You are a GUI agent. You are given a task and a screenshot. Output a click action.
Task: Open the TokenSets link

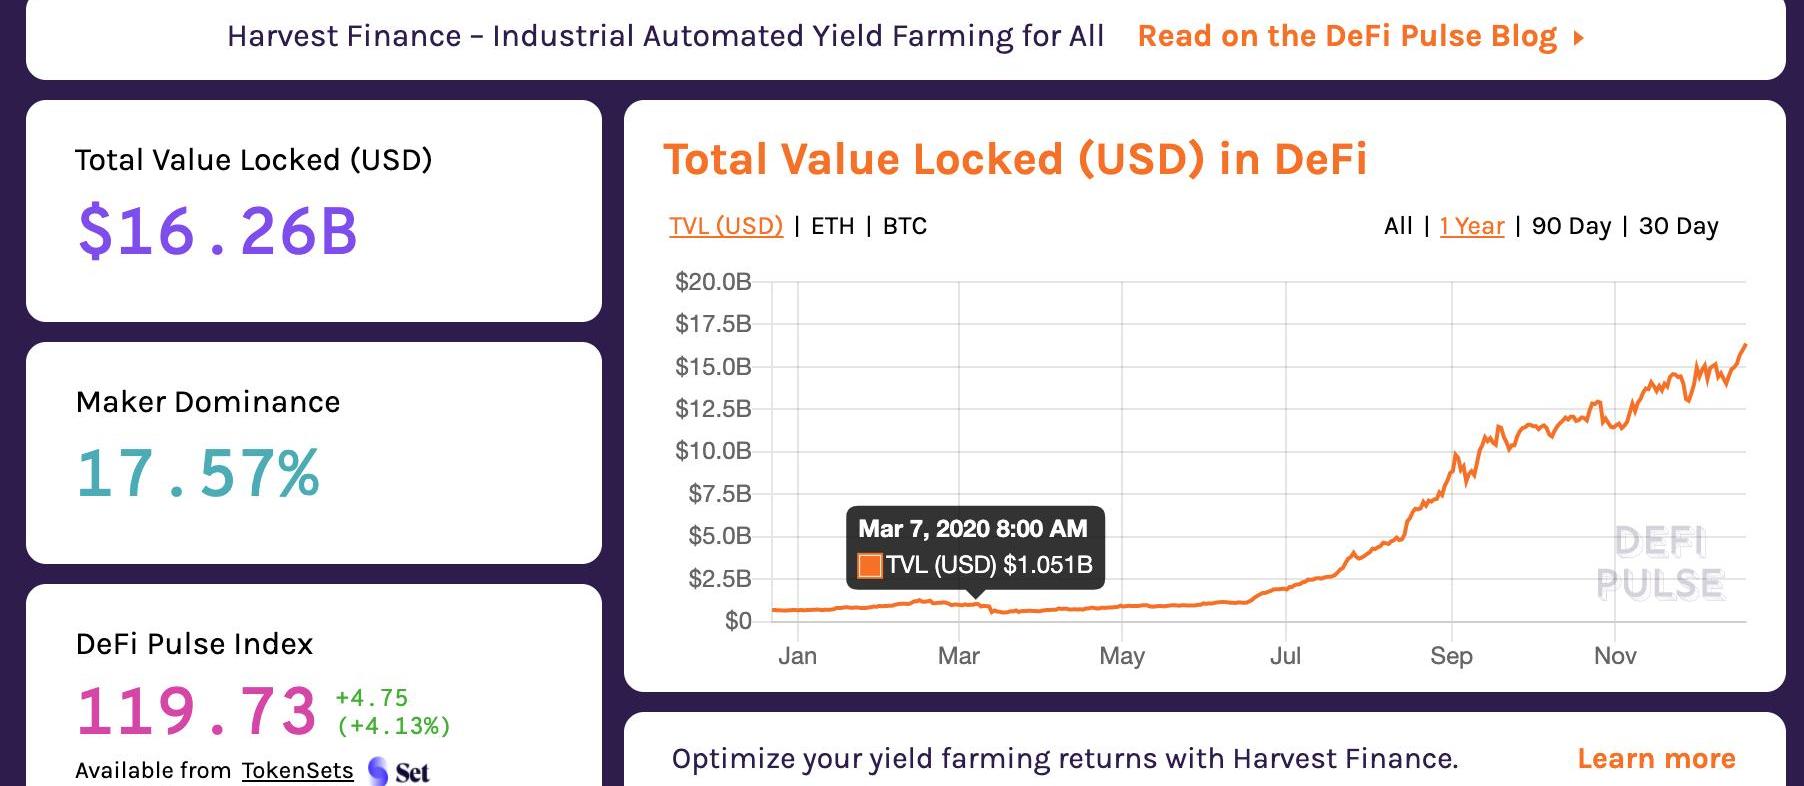pos(297,771)
